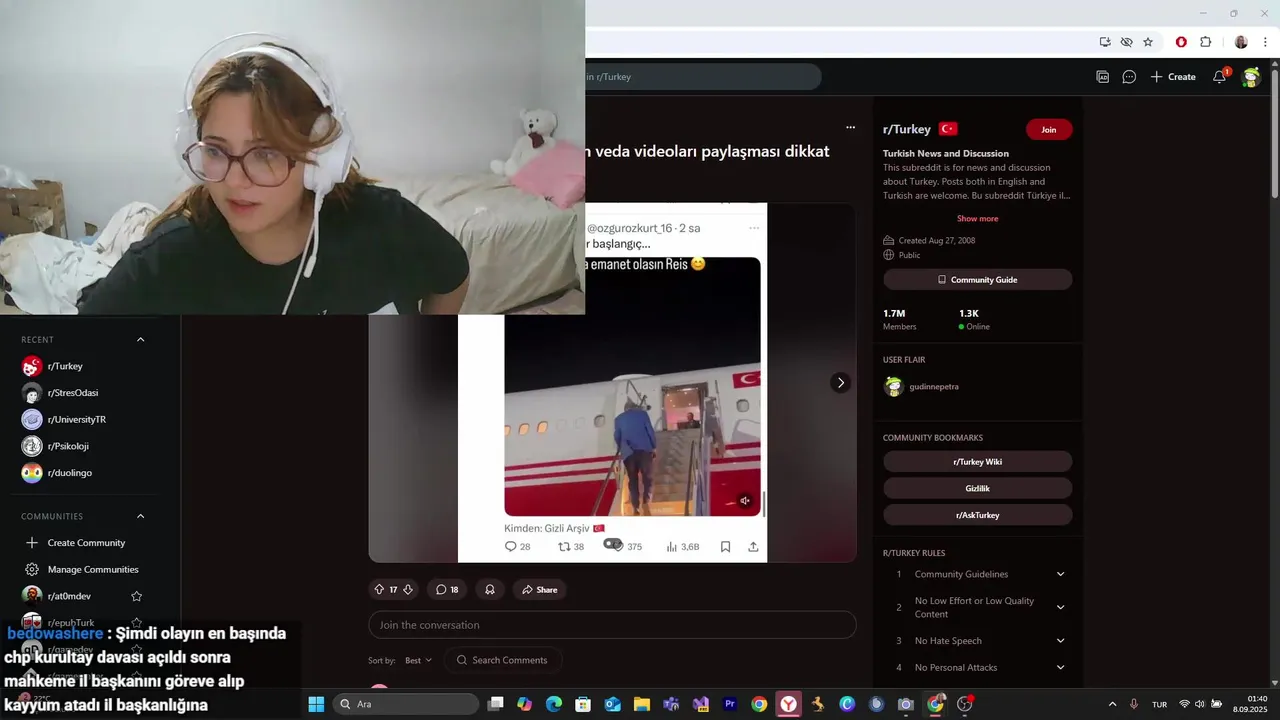Click Create post button in header
1280x720 pixels.
click(1173, 77)
